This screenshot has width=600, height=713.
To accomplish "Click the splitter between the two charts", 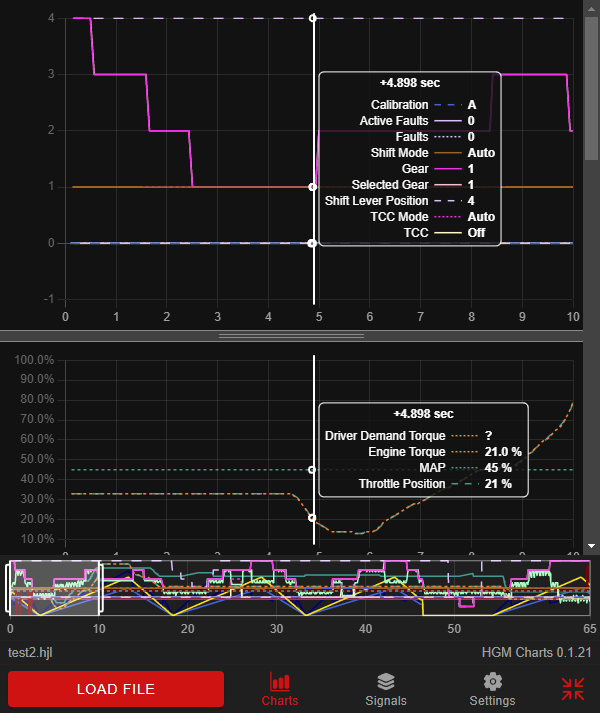I will click(x=291, y=336).
